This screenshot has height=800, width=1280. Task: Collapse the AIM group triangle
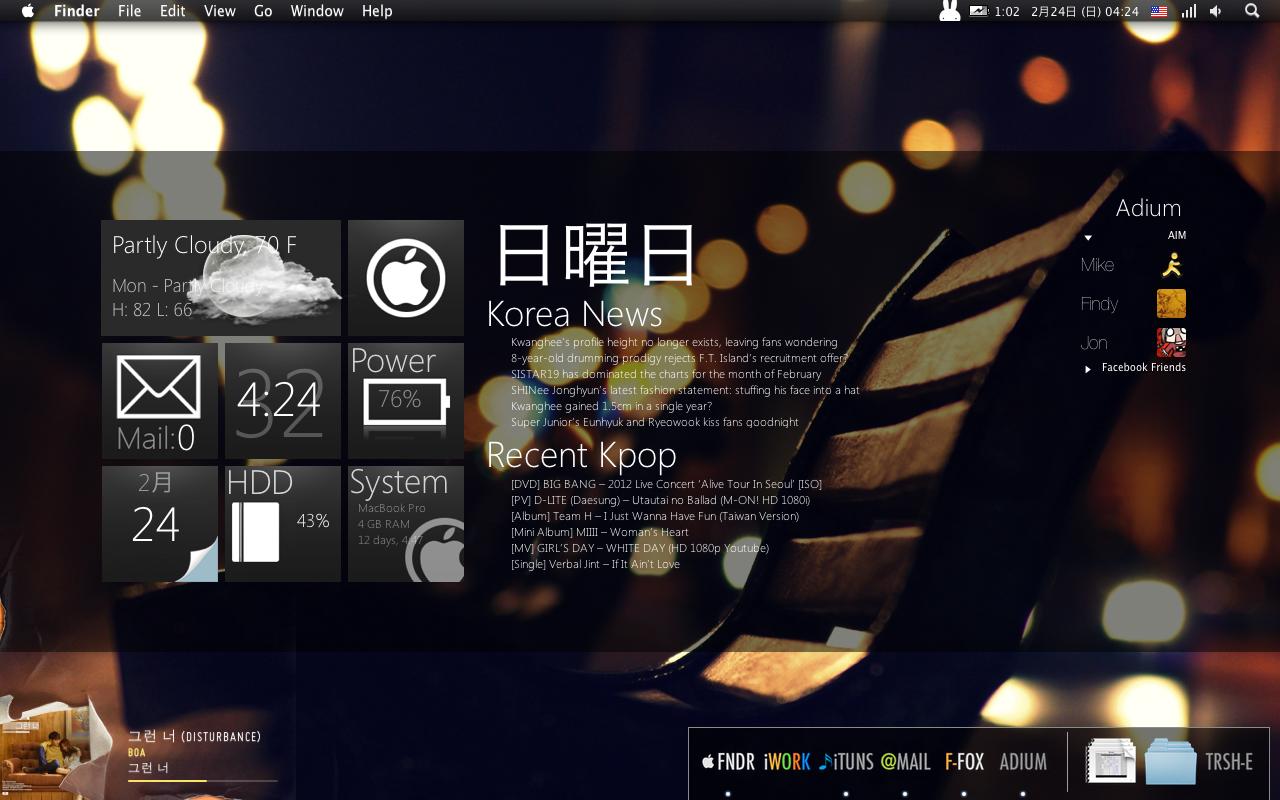click(1088, 237)
